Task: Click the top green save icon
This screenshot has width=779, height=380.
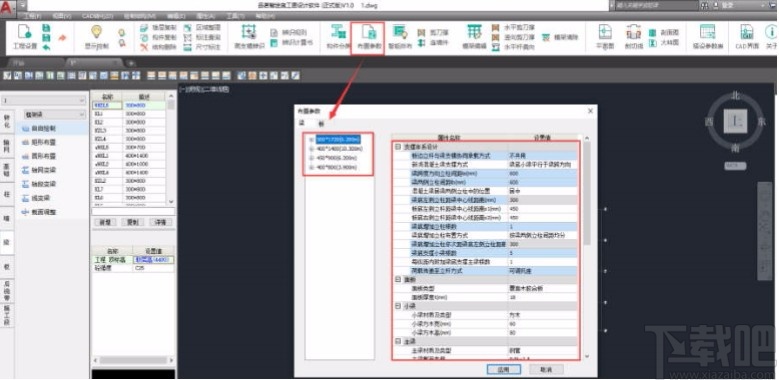Action: click(46, 28)
